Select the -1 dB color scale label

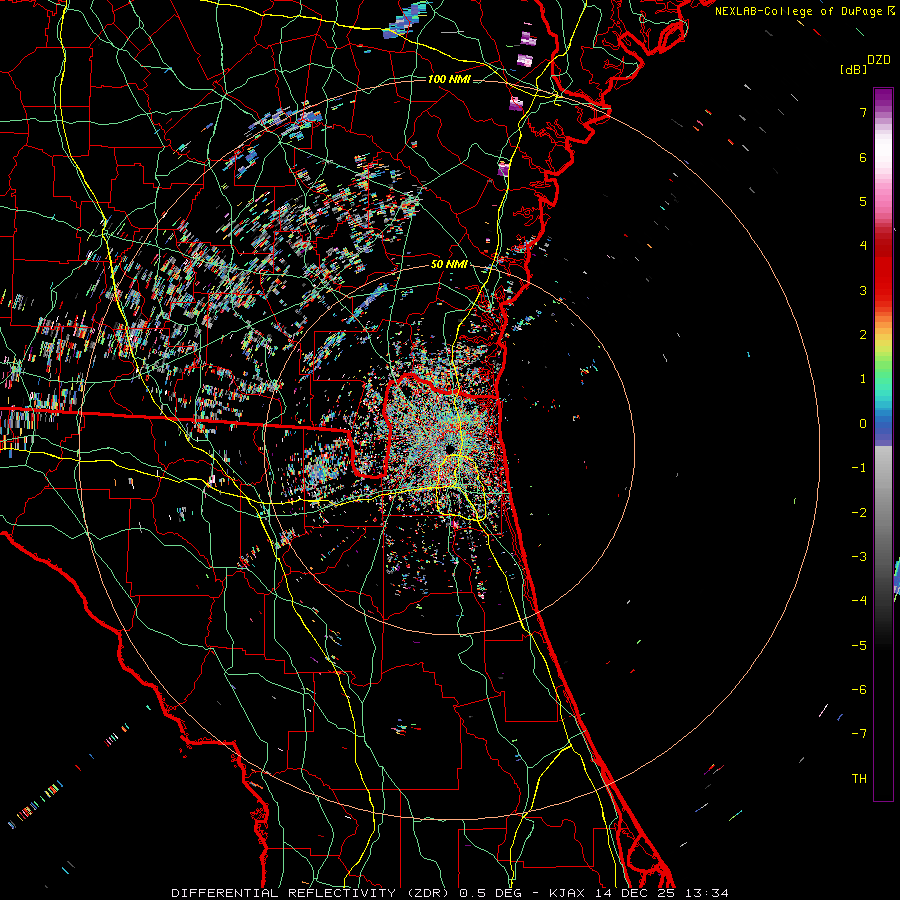tap(859, 468)
